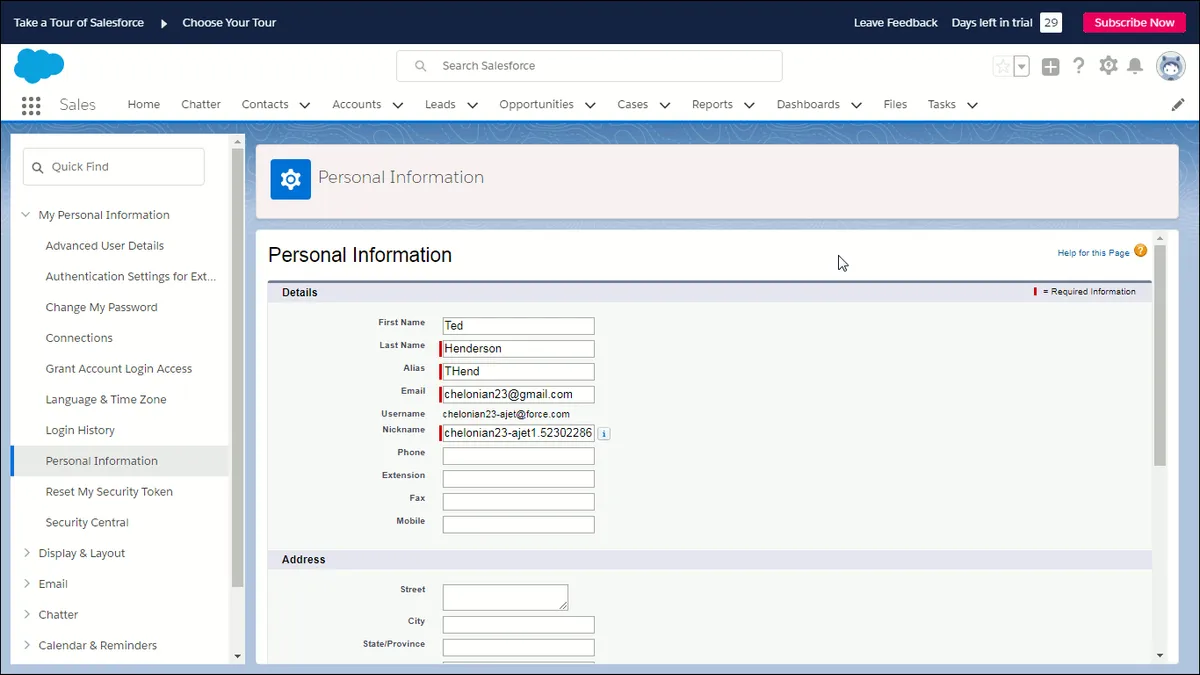1200x675 pixels.
Task: Expand the Display & Layout section
Action: (26, 553)
